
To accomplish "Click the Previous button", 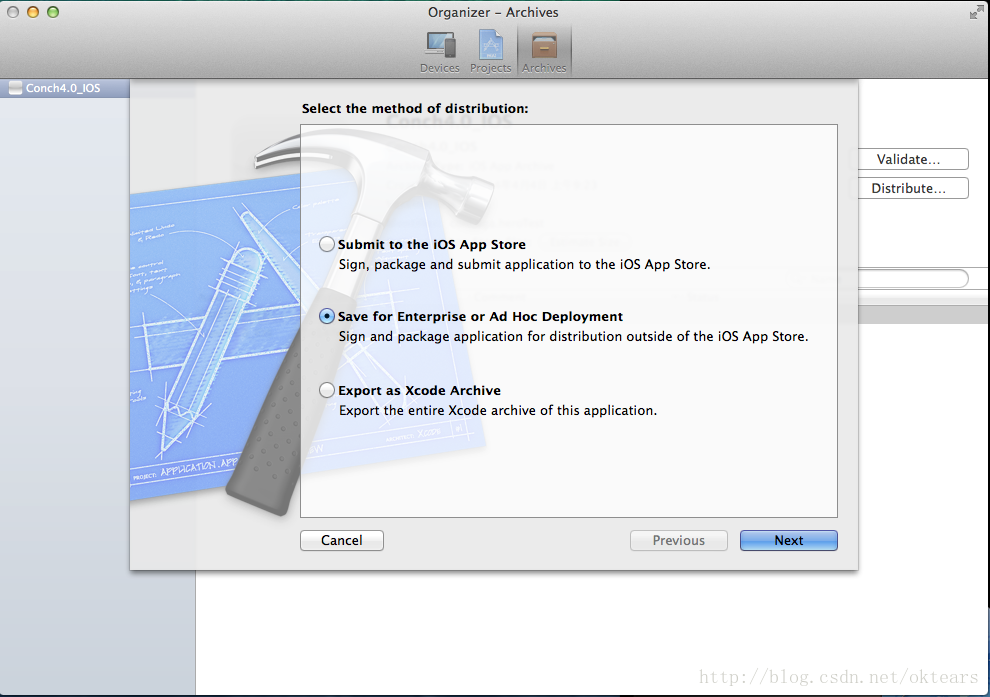I will pyautogui.click(x=679, y=540).
